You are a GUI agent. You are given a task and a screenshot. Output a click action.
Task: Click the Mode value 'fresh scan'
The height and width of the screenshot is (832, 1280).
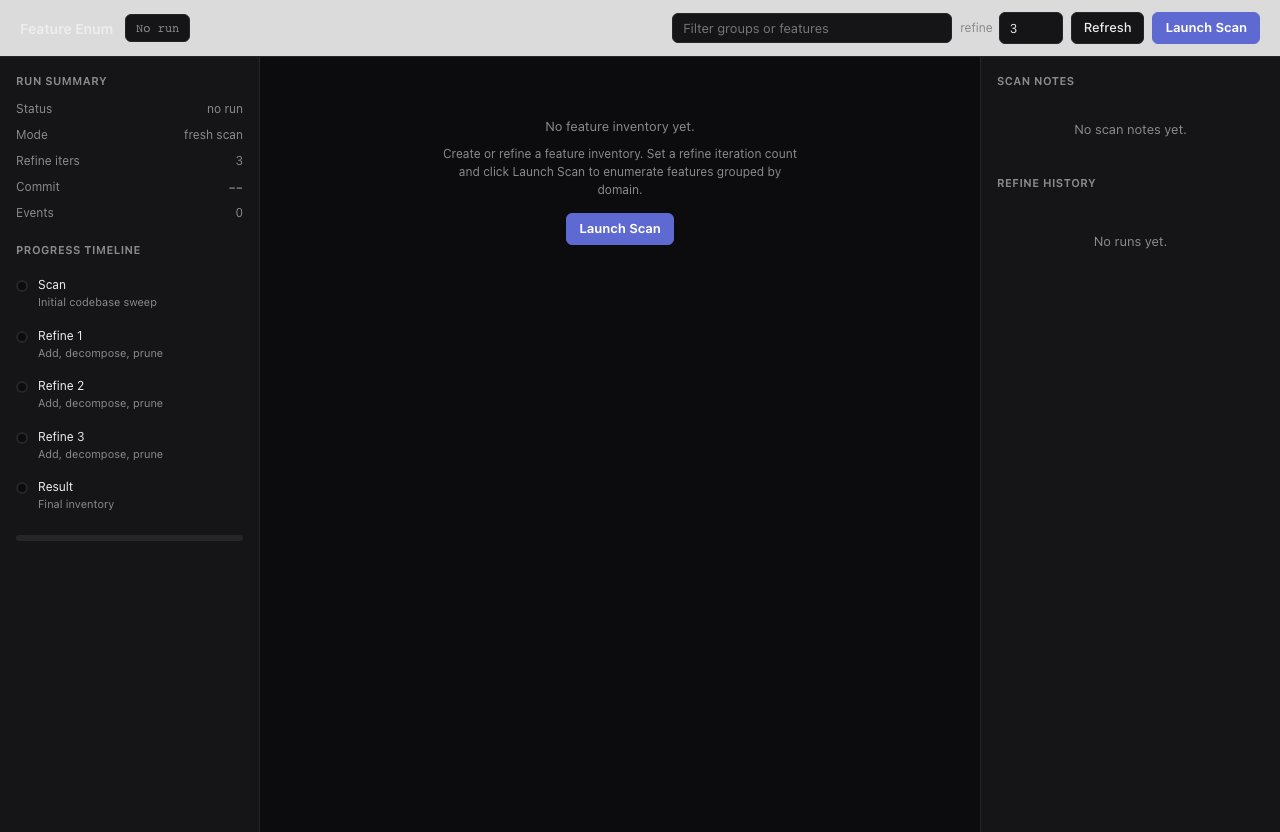(x=213, y=135)
